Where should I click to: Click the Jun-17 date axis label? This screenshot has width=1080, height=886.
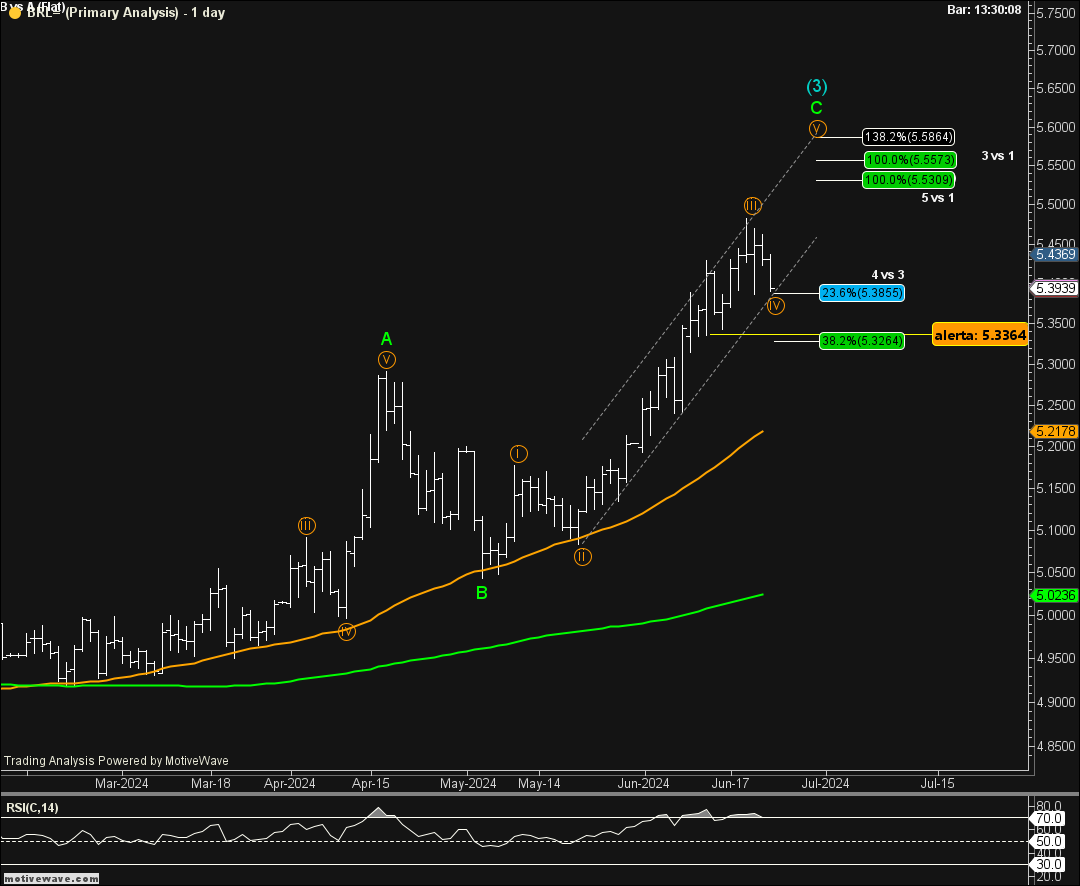tap(730, 783)
